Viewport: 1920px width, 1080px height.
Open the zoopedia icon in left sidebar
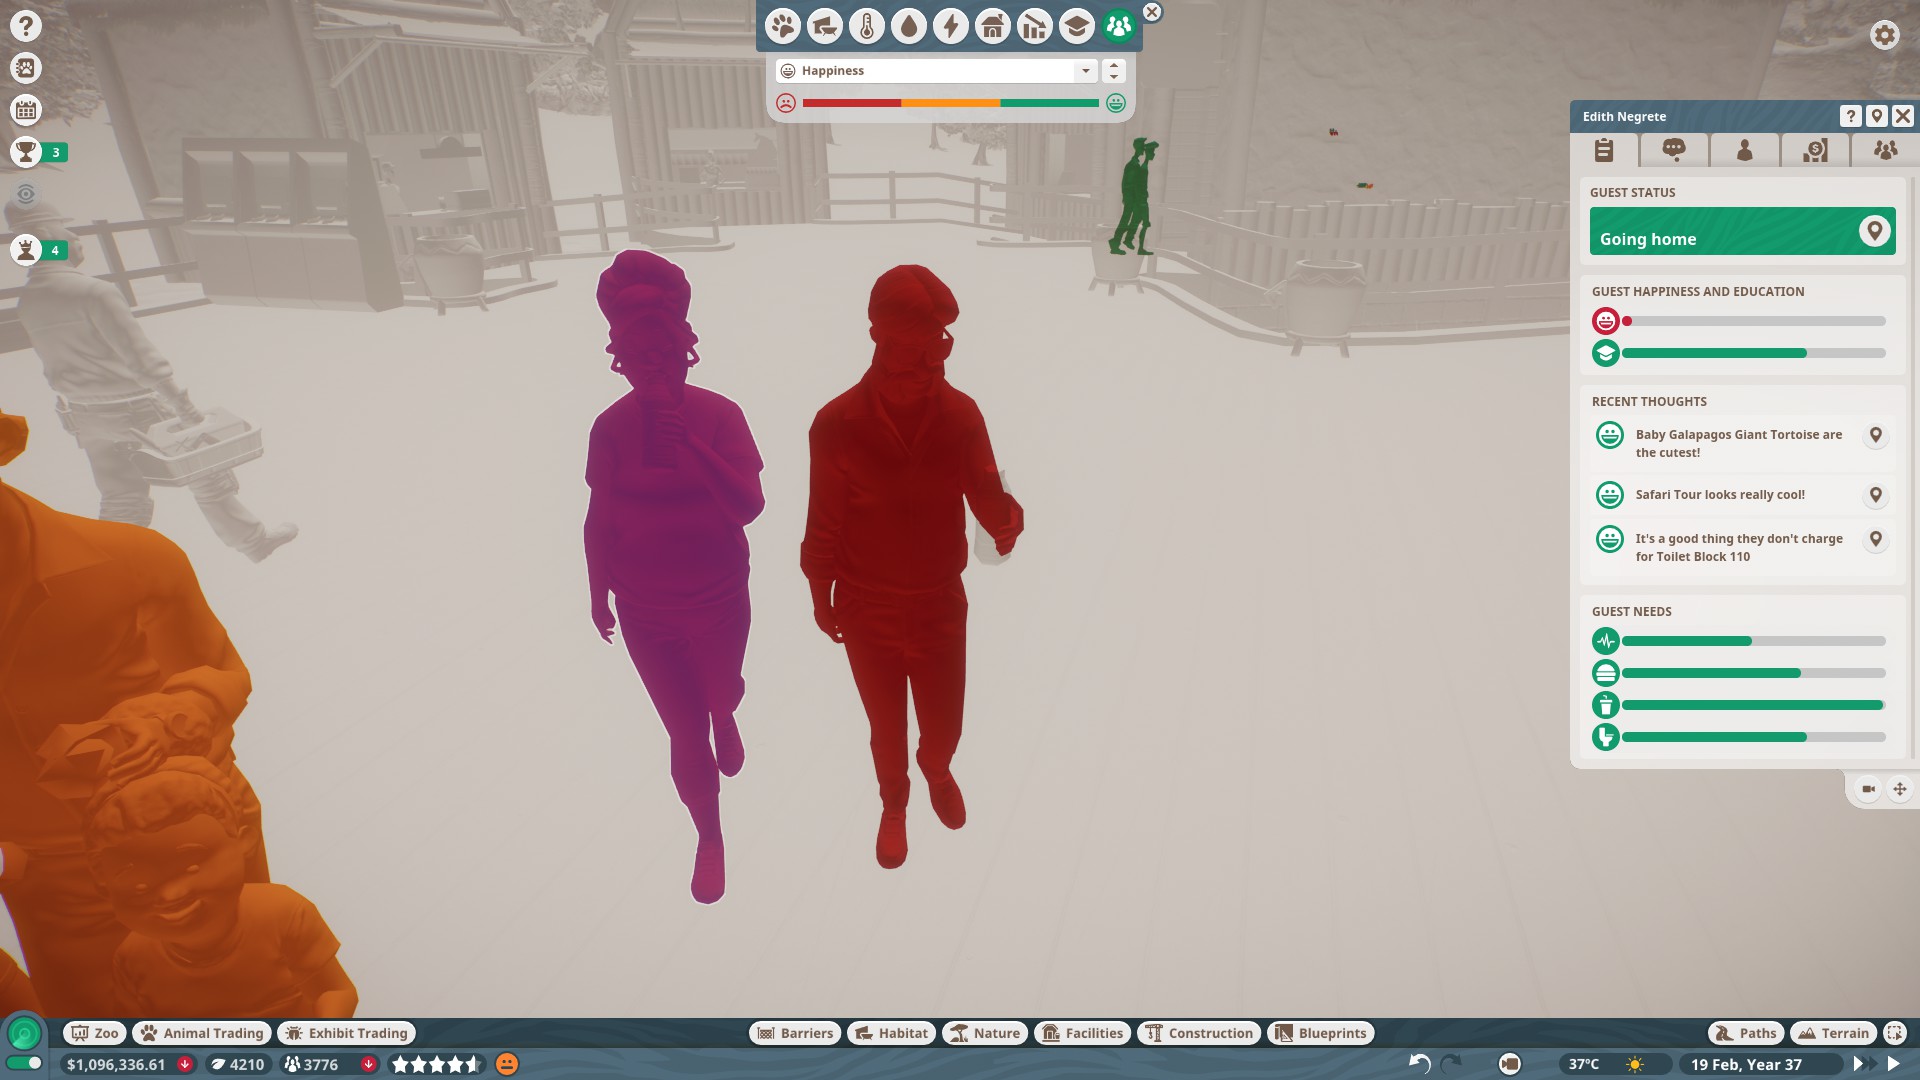pyautogui.click(x=26, y=68)
